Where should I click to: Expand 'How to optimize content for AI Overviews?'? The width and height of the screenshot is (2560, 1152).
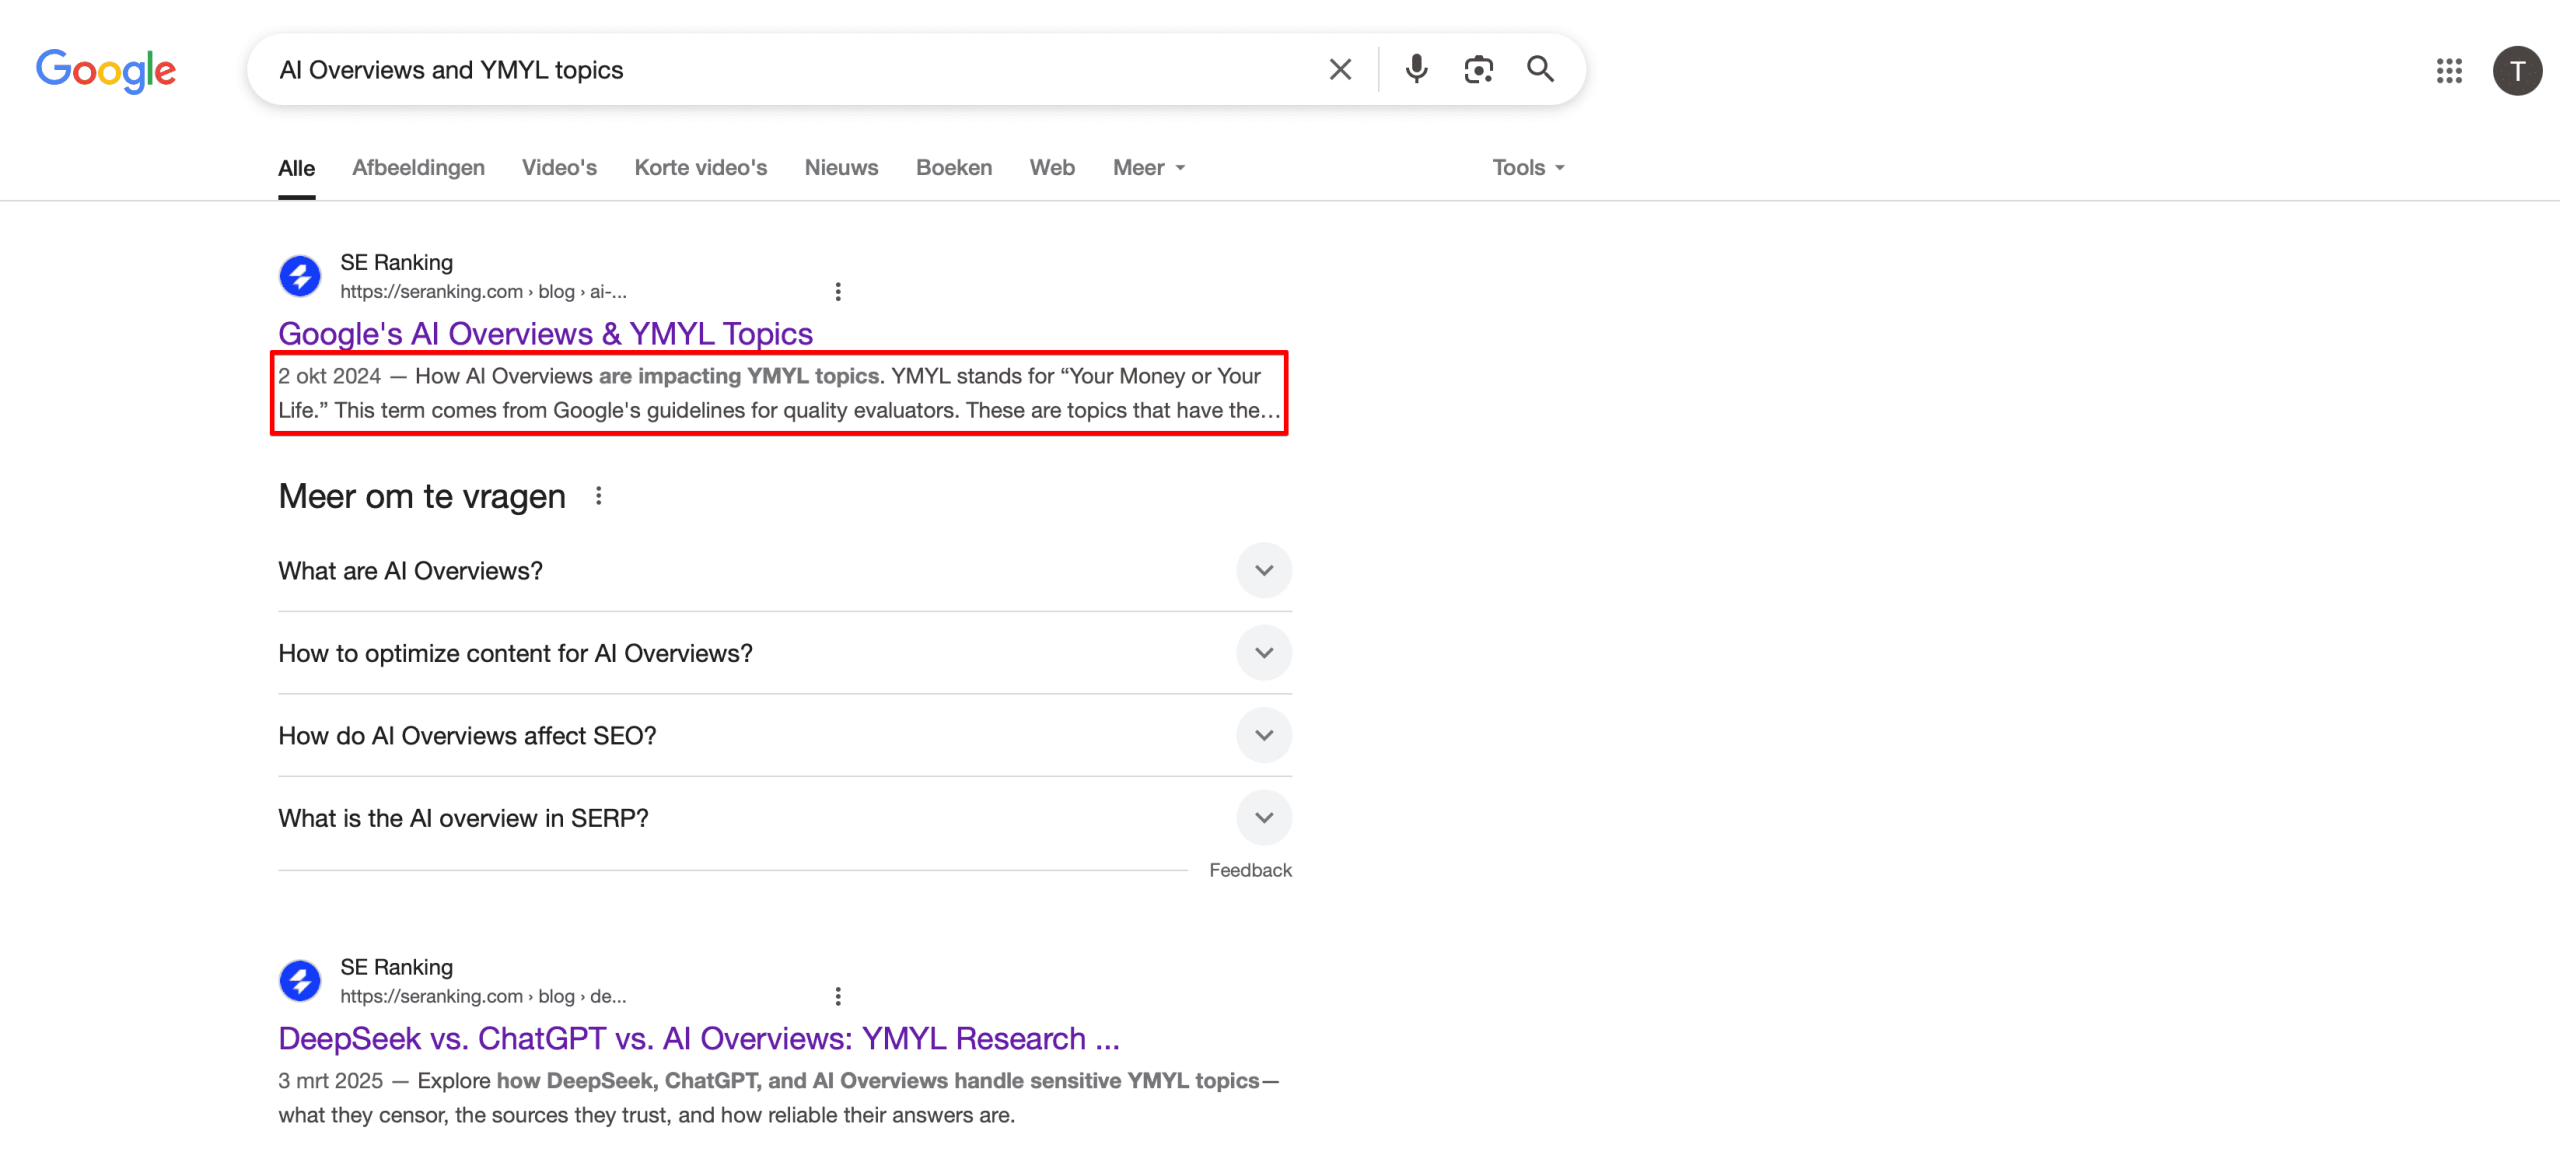[785, 653]
